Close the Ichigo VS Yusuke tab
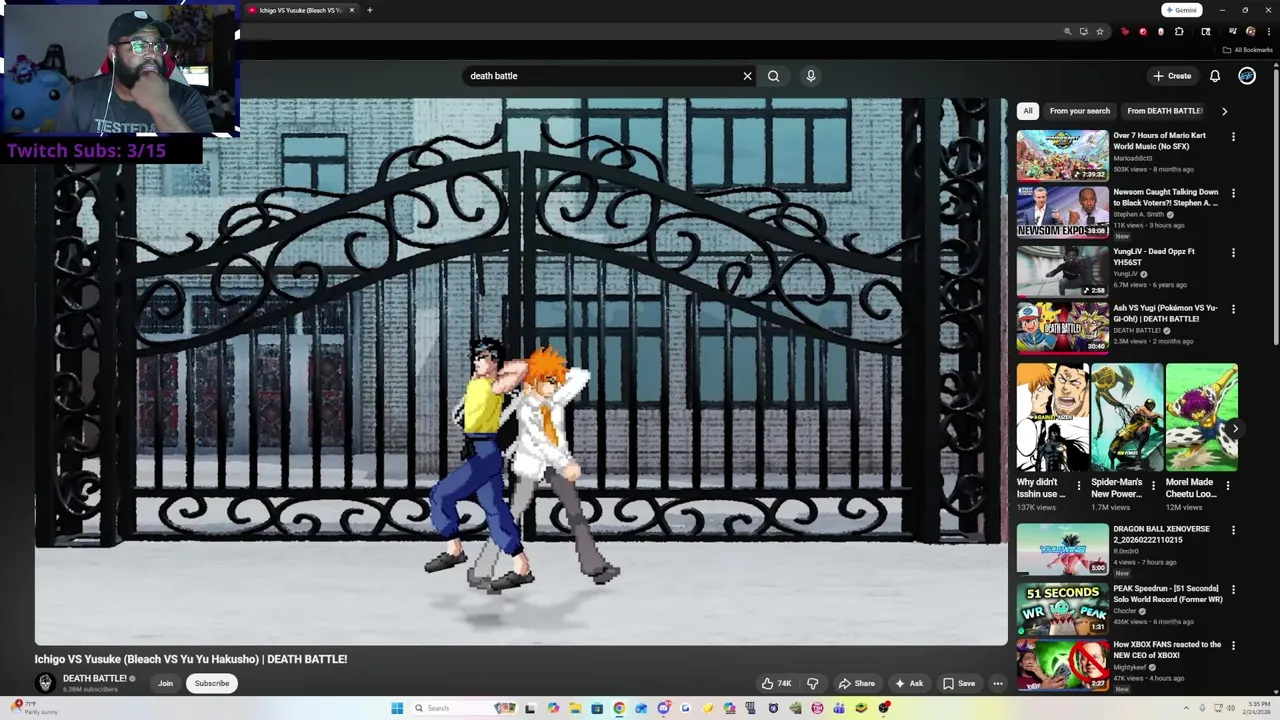 tap(352, 10)
